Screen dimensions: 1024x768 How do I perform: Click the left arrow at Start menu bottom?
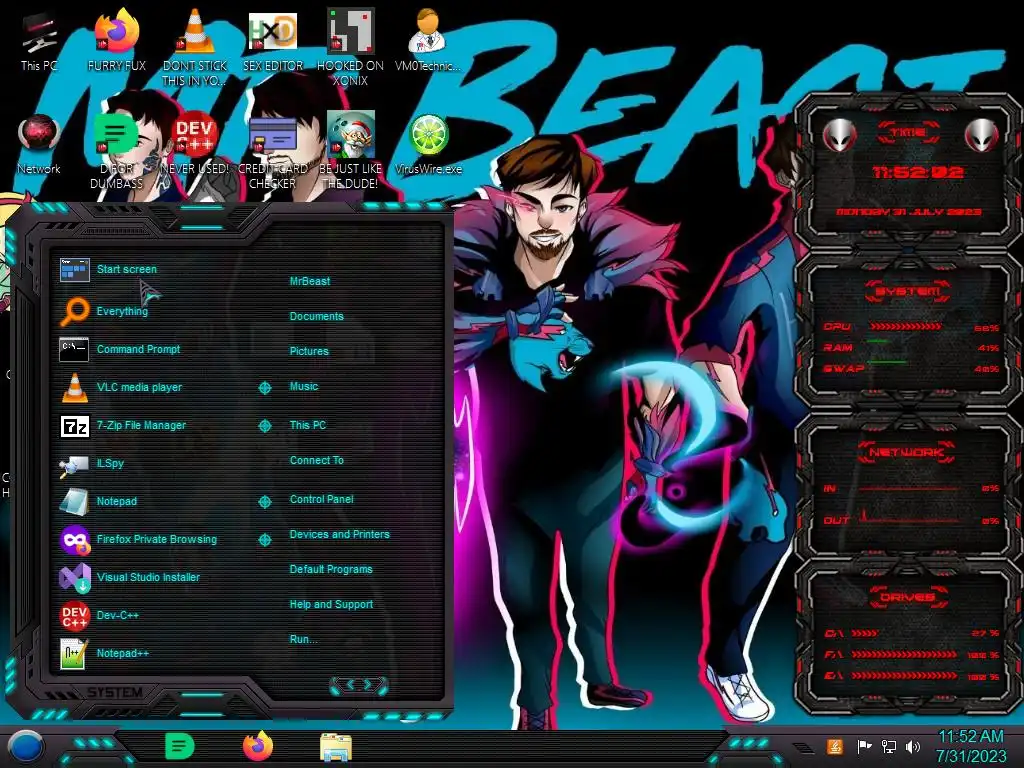tap(349, 684)
